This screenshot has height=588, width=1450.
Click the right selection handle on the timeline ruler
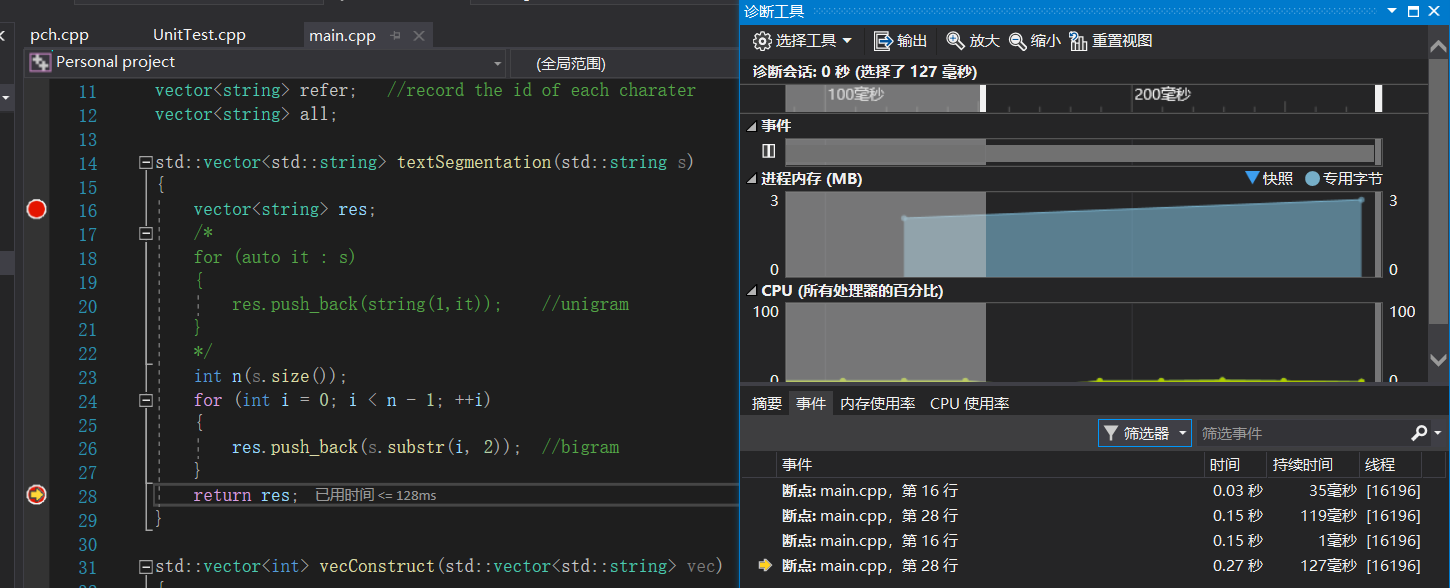[1379, 98]
